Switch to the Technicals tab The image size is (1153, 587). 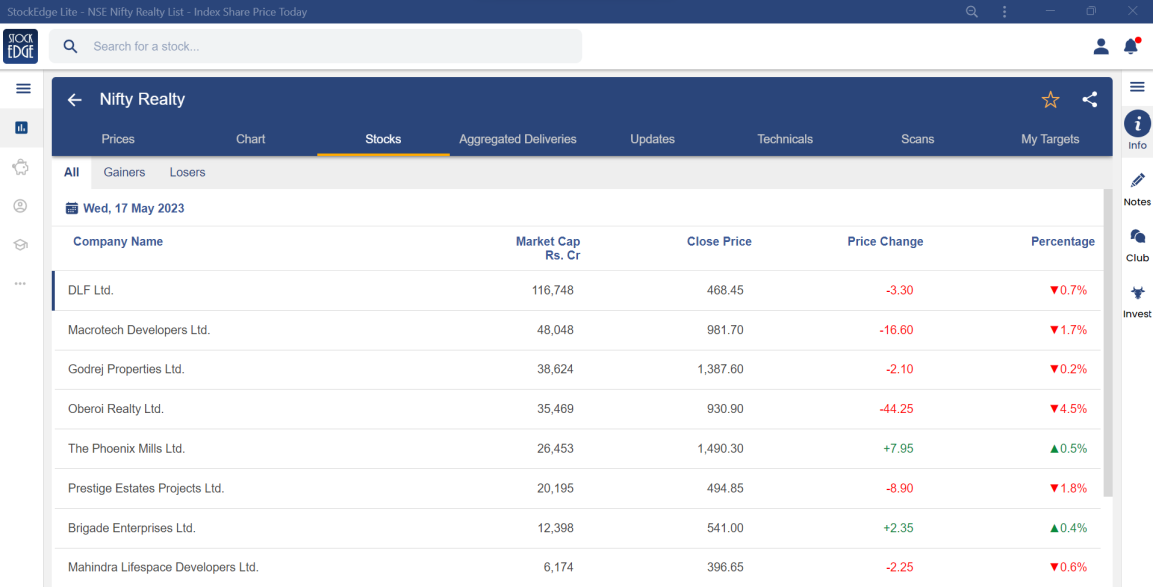[x=785, y=139]
